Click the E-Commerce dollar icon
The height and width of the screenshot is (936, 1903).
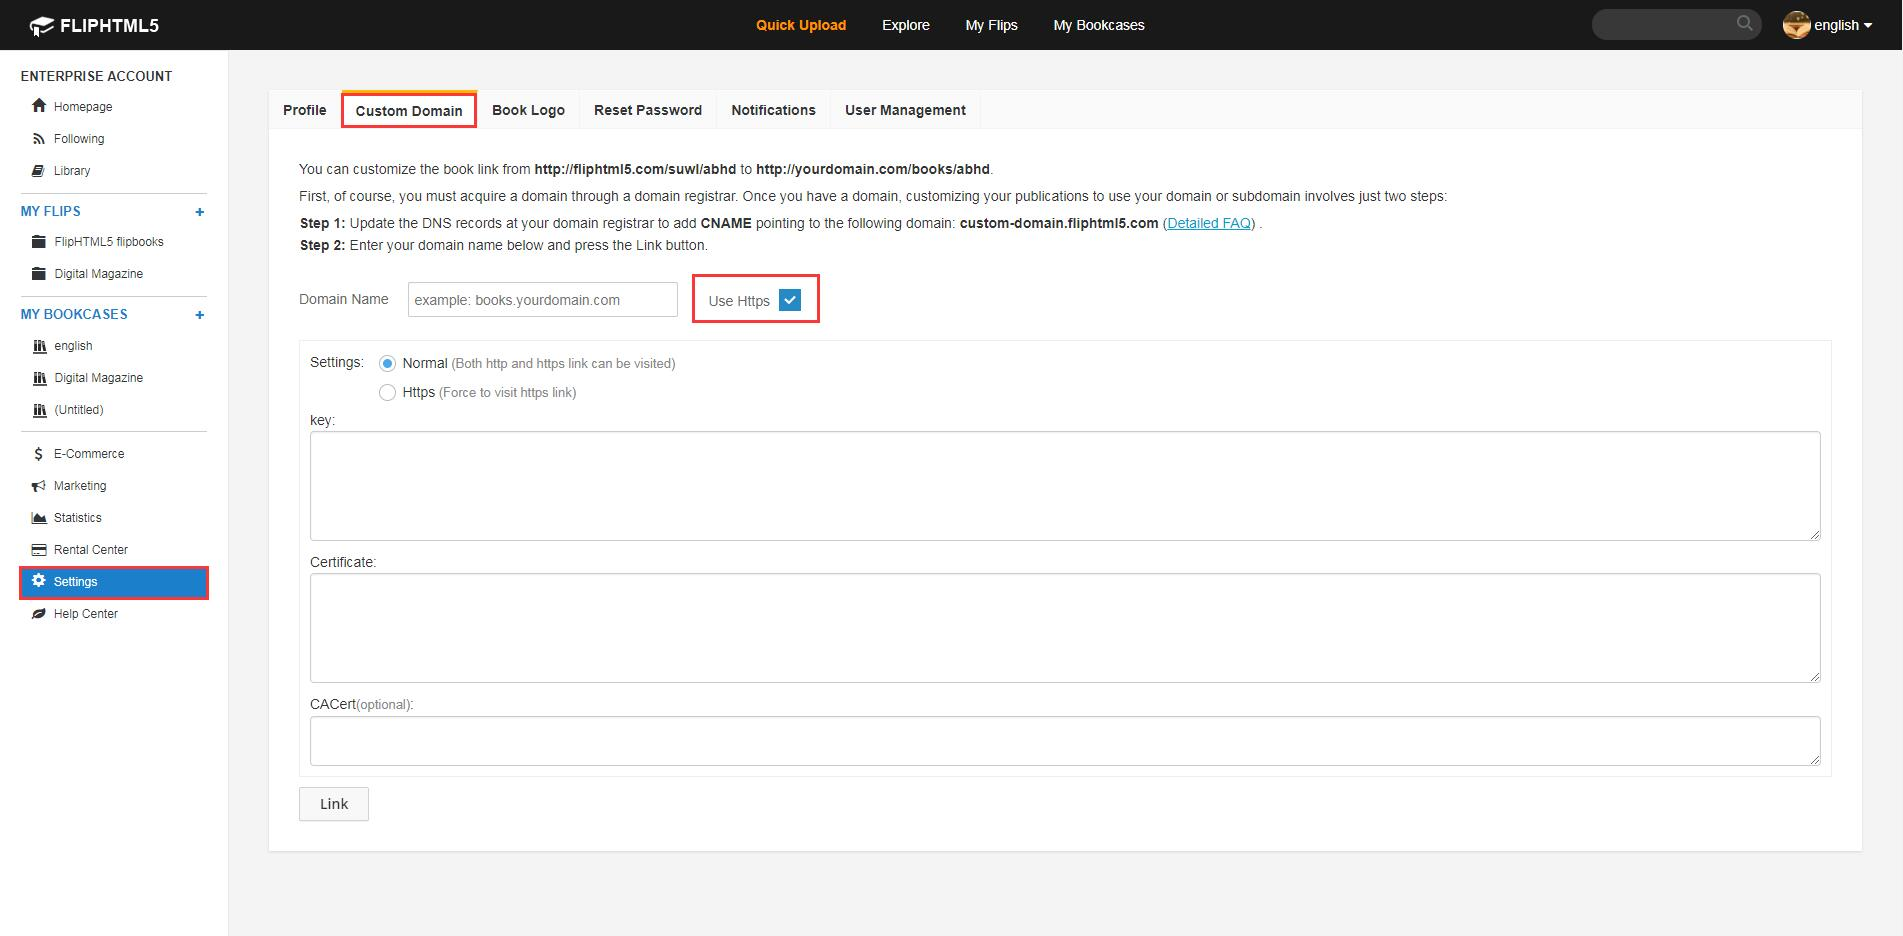click(39, 454)
